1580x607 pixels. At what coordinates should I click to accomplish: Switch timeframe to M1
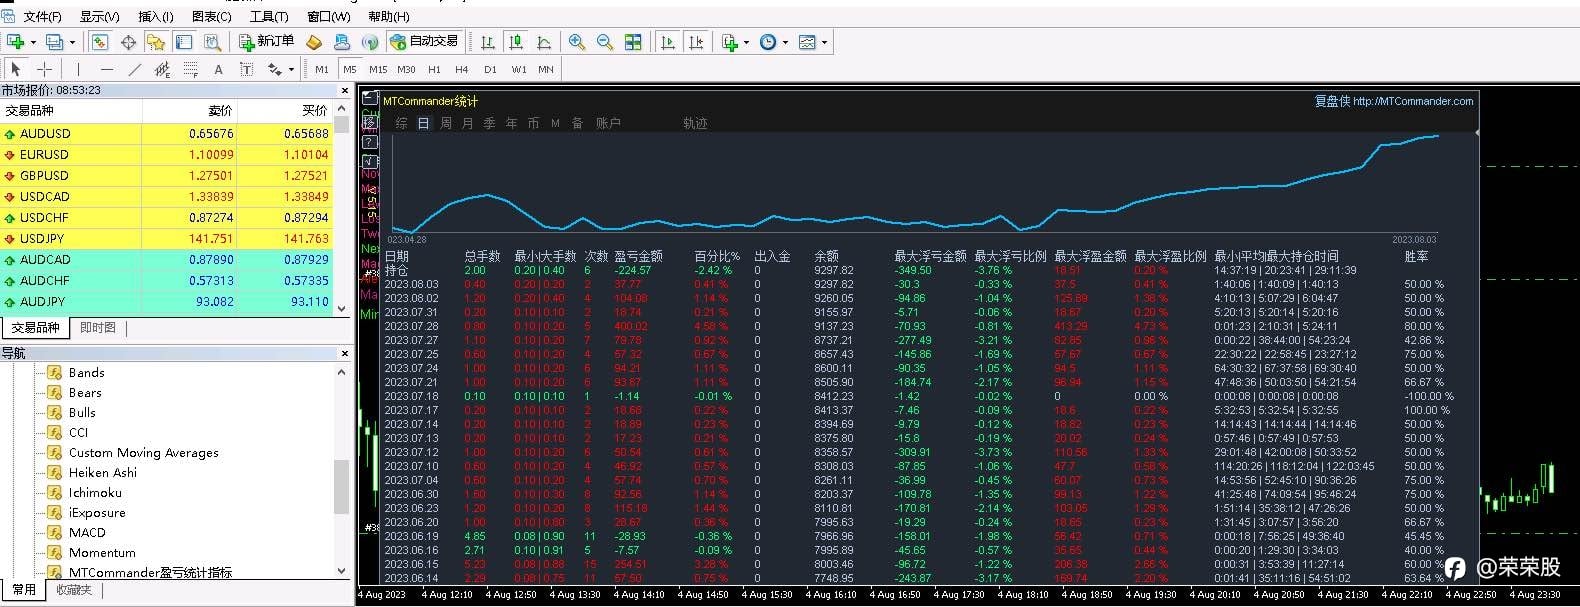tap(322, 69)
